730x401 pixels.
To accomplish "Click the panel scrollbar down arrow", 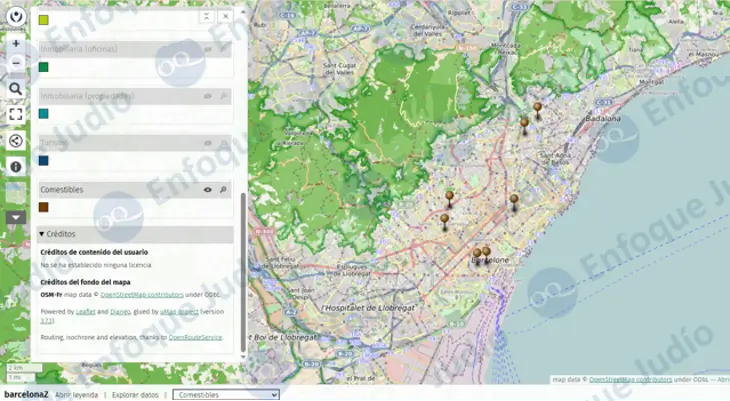I will coord(243,357).
